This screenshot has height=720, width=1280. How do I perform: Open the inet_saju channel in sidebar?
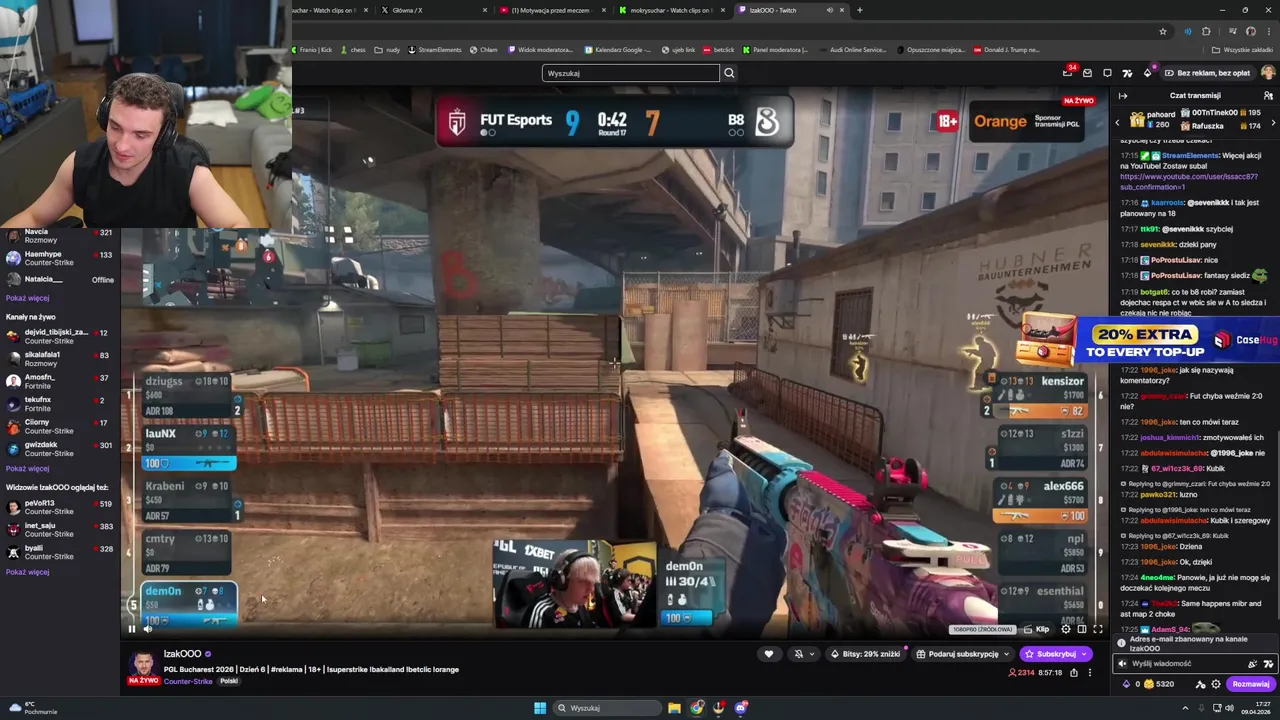[60, 530]
